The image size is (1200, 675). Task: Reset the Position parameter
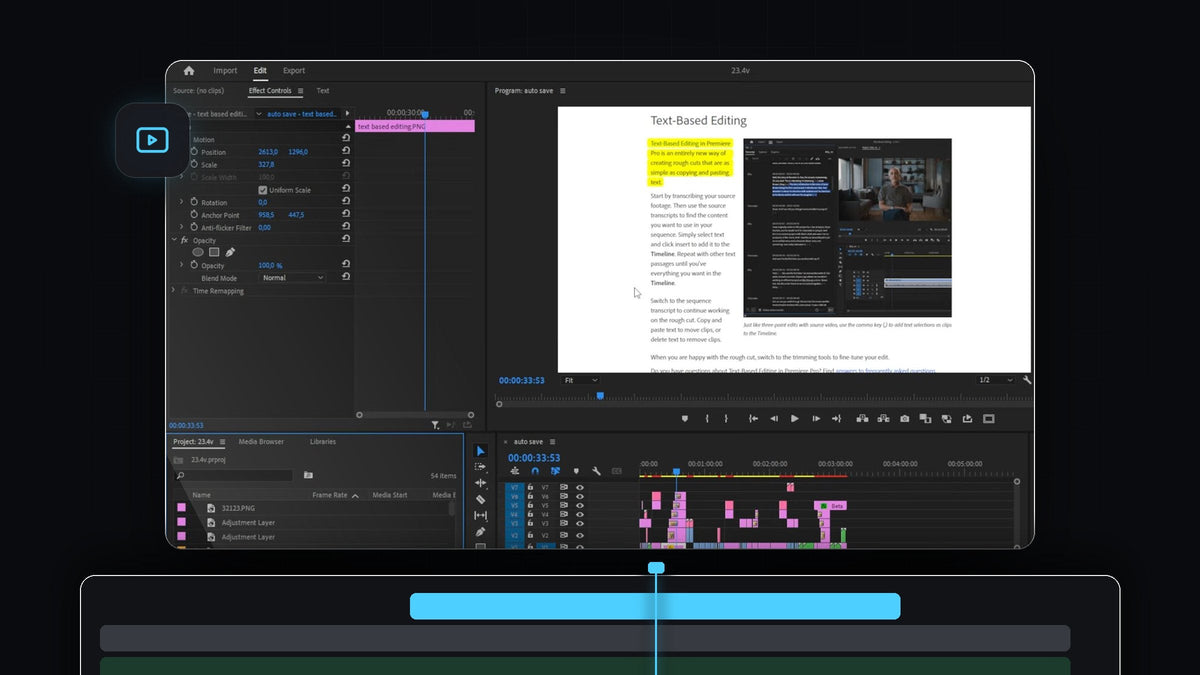click(346, 152)
